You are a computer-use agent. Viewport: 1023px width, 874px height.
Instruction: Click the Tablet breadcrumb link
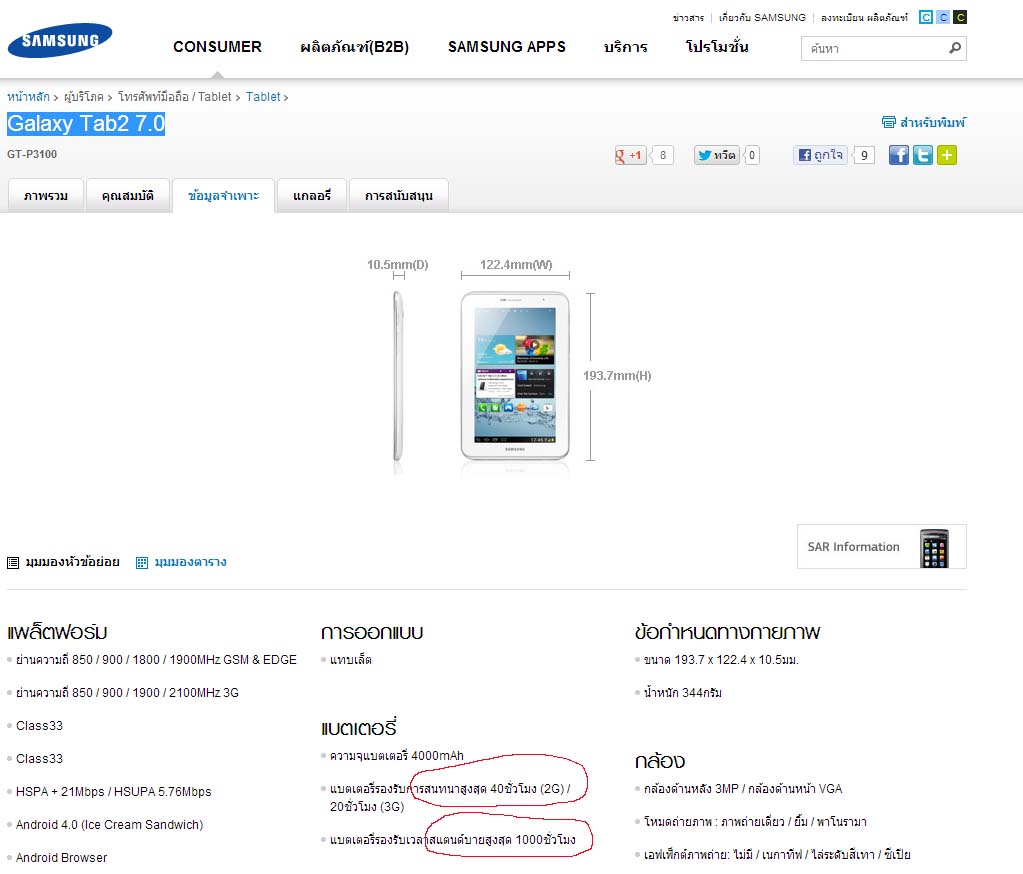[263, 97]
